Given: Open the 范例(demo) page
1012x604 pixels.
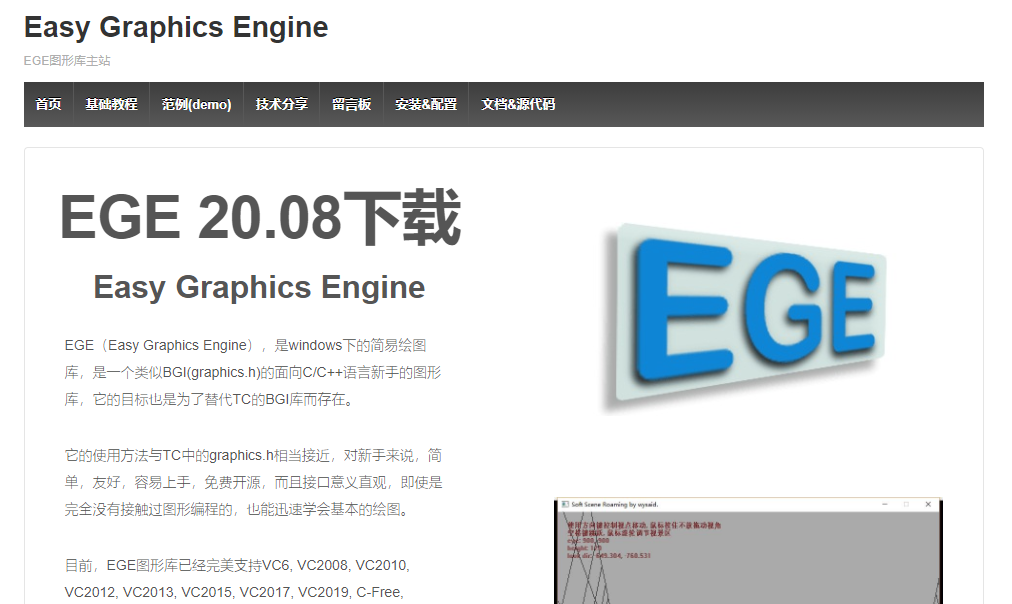Looking at the screenshot, I should pos(196,104).
